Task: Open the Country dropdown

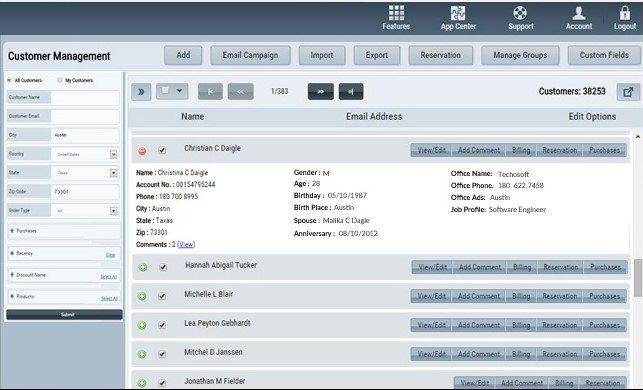Action: click(113, 154)
